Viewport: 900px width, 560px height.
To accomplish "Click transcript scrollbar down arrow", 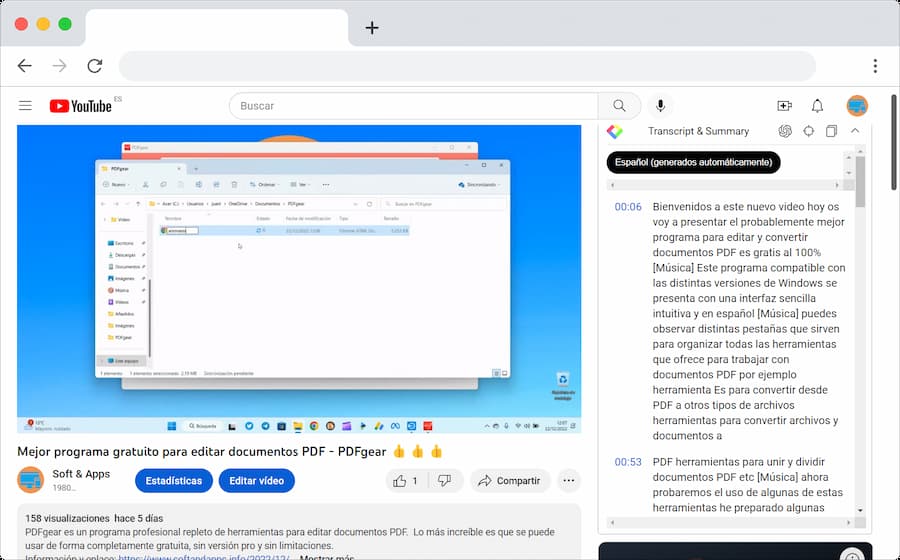I will pyautogui.click(x=860, y=510).
